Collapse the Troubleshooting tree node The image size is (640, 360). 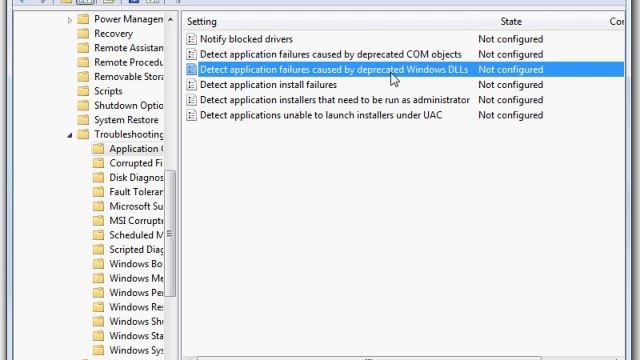click(70, 135)
